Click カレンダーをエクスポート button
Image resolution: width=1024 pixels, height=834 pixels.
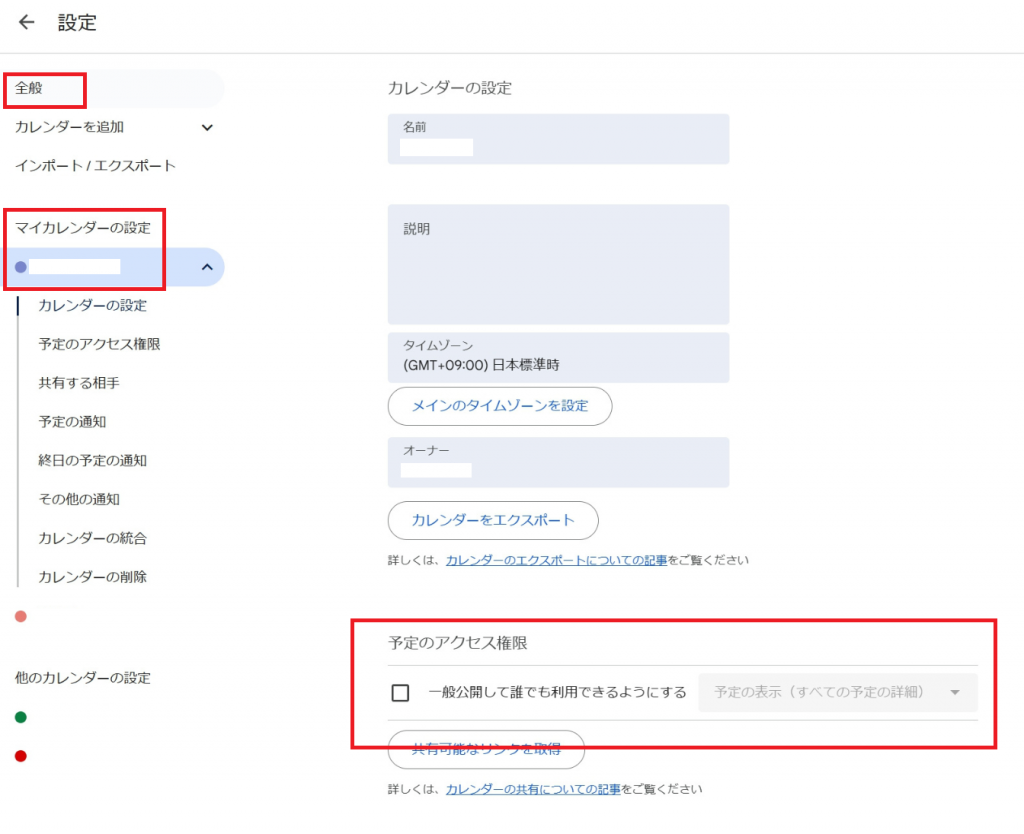click(493, 521)
